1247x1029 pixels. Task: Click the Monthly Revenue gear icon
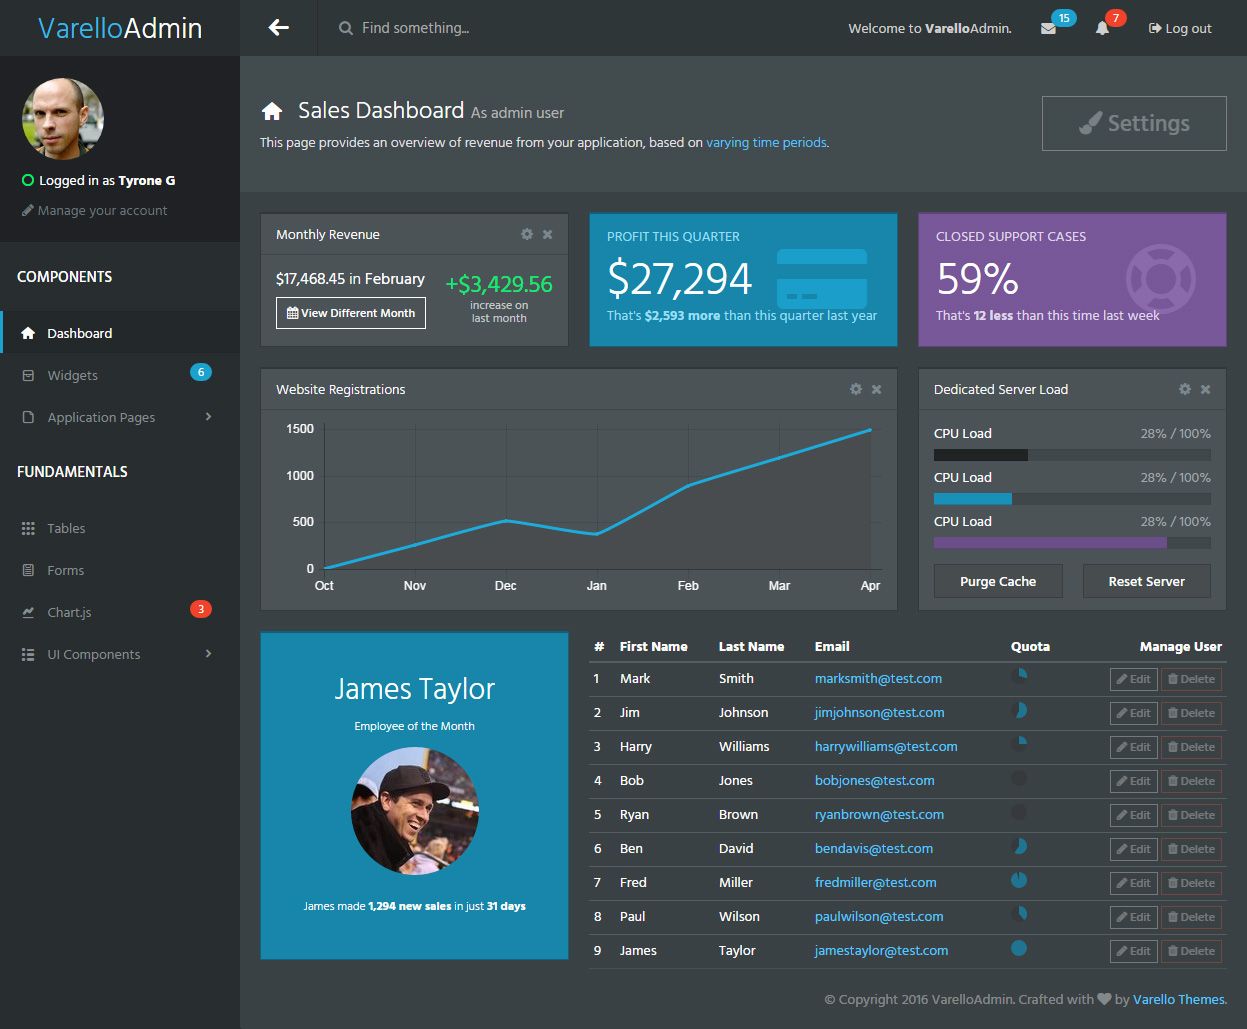coord(527,234)
